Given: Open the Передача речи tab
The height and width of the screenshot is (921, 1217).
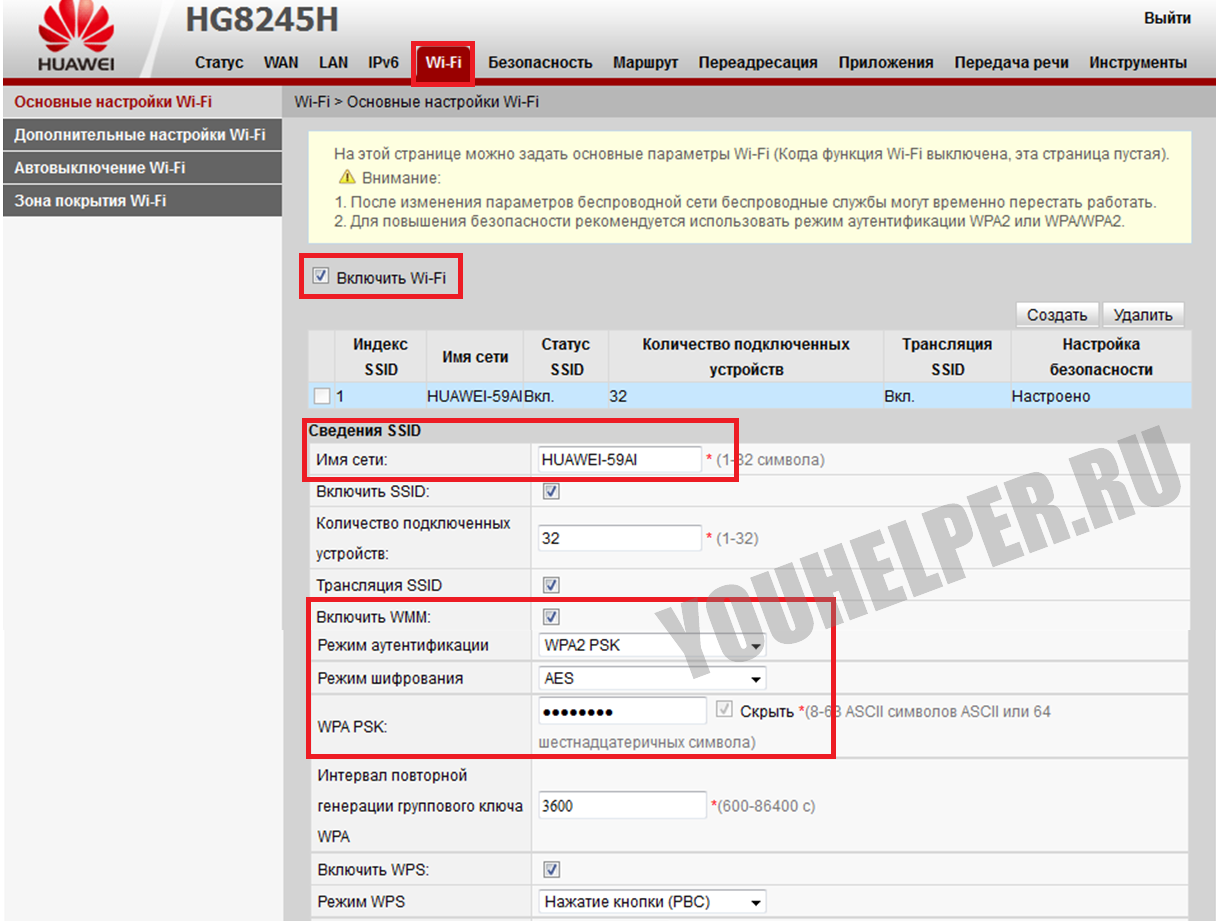Looking at the screenshot, I should coord(1011,62).
